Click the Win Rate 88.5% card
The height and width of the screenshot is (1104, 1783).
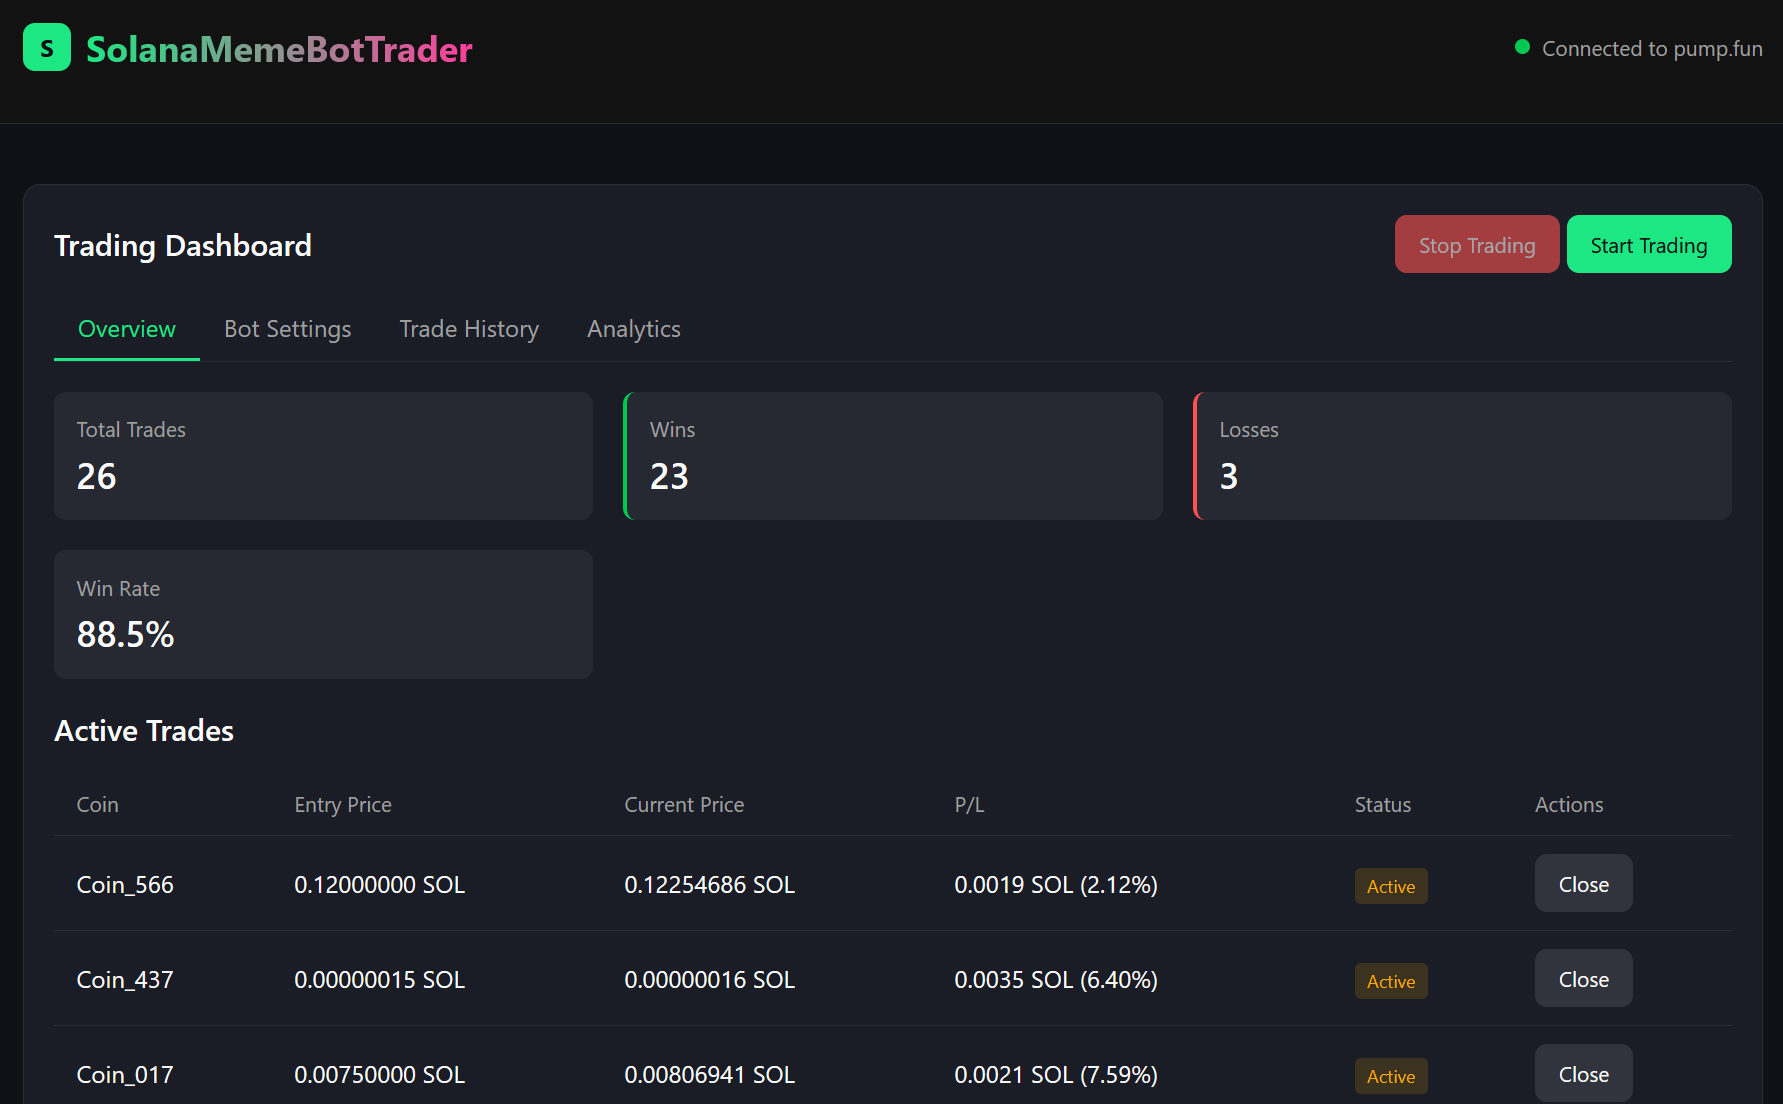(x=323, y=614)
